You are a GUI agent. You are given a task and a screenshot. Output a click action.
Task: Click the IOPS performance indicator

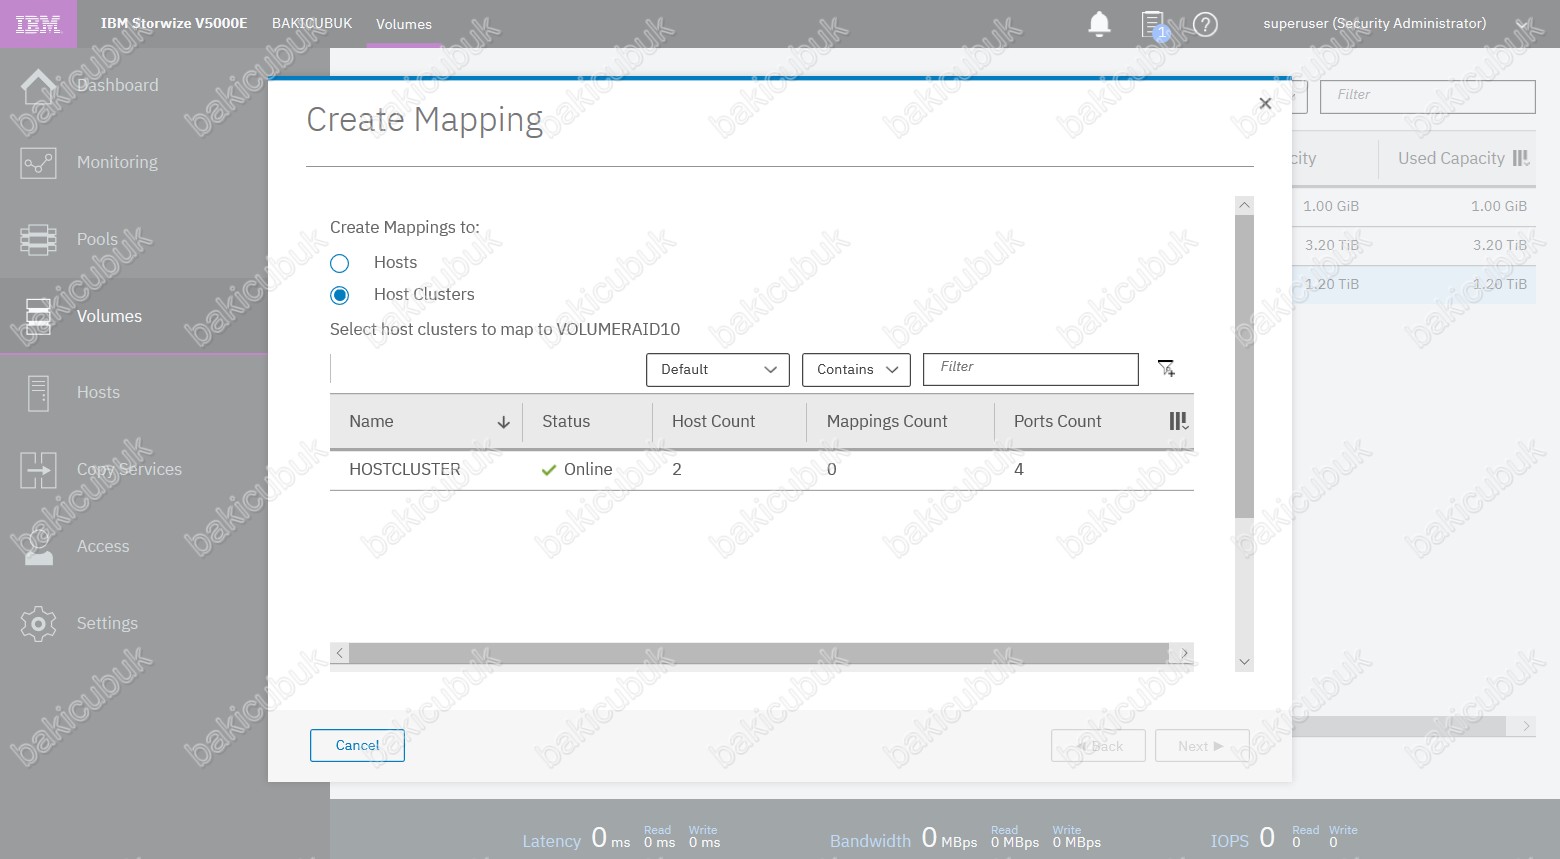pos(1284,838)
